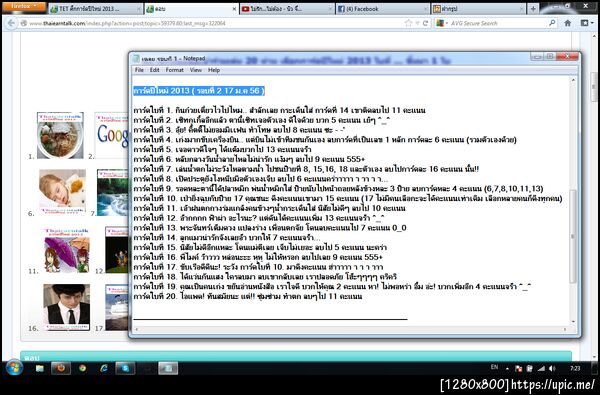Open the URL history dropdown arrow

[417, 23]
